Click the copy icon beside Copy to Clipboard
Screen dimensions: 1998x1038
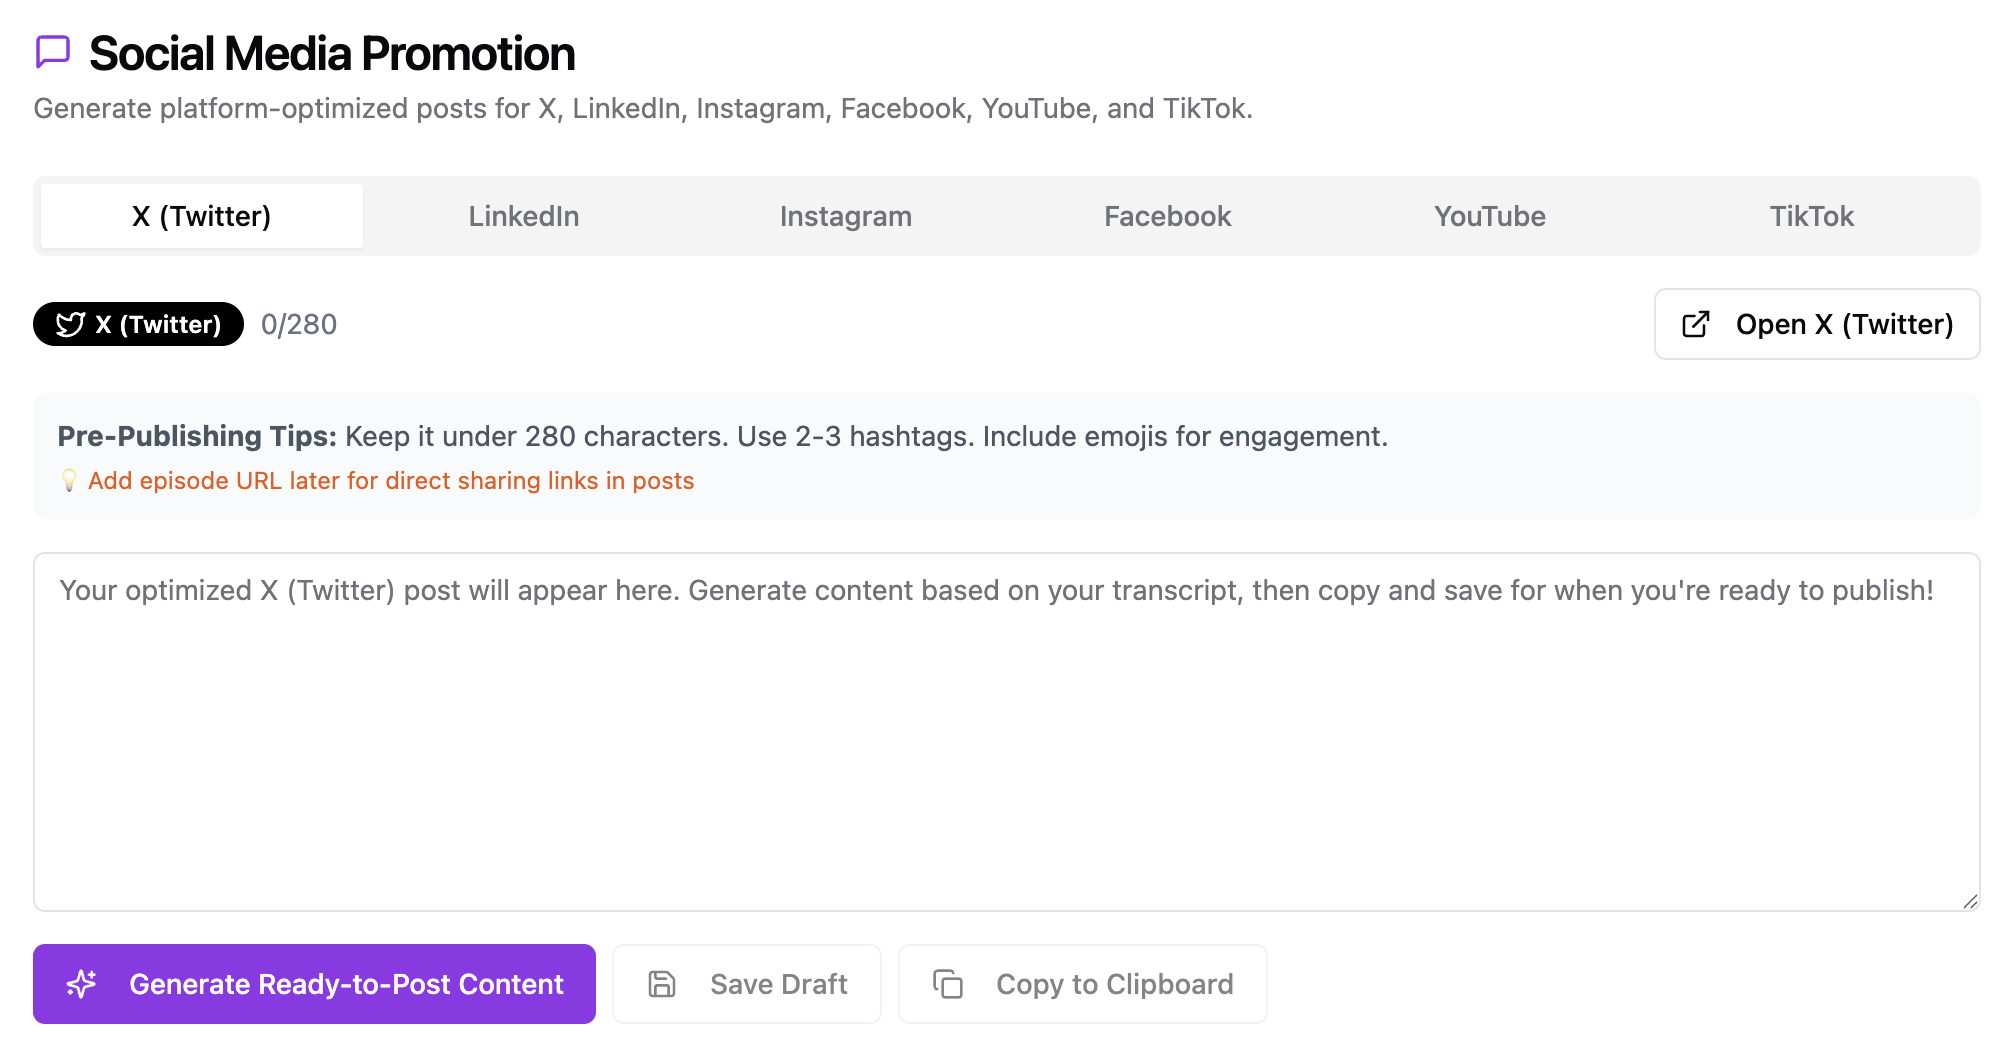[948, 984]
